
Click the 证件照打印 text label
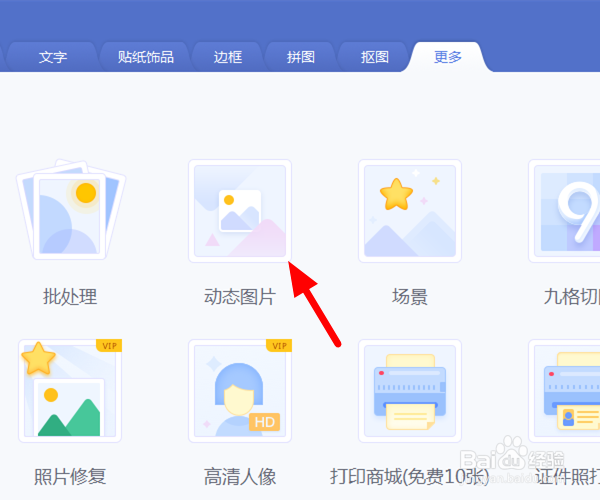pyautogui.click(x=567, y=477)
